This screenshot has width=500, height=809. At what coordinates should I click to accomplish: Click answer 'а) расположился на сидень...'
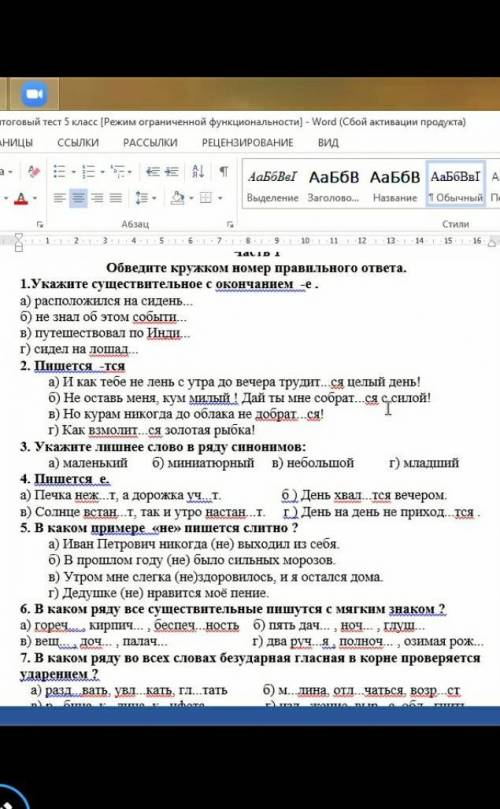pos(107,301)
